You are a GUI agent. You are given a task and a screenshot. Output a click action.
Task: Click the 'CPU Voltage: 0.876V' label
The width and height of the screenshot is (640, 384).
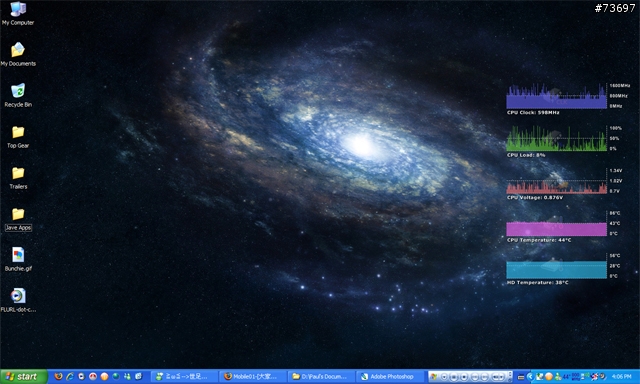(x=535, y=198)
